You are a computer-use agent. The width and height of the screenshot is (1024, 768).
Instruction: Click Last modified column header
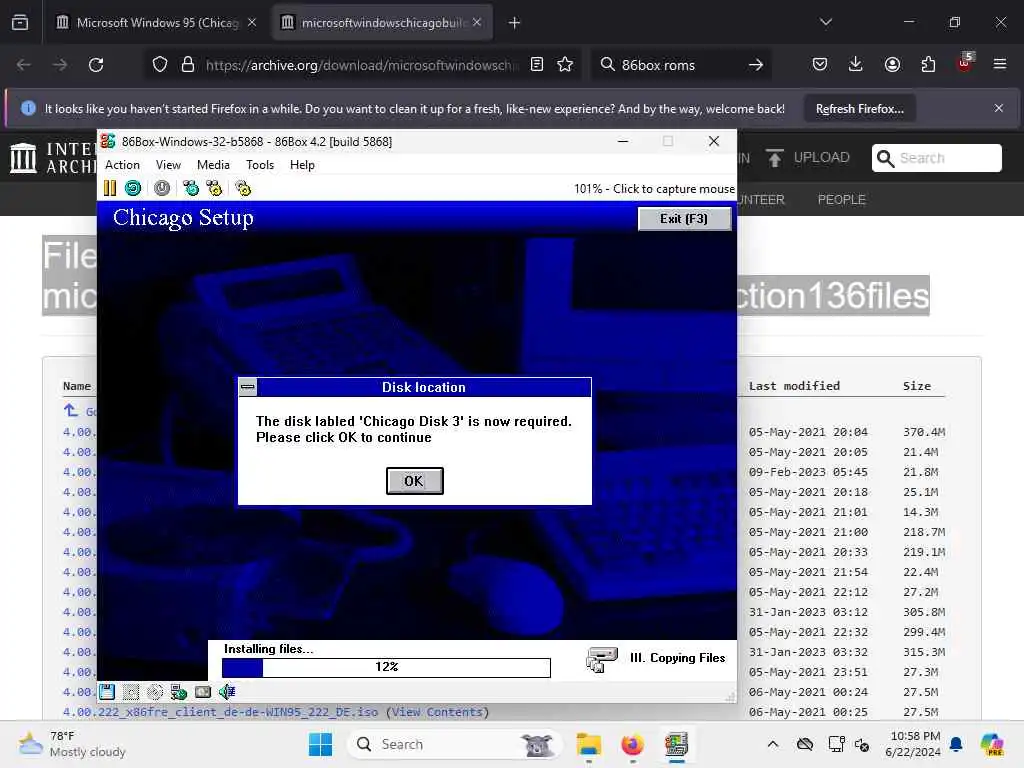(794, 386)
